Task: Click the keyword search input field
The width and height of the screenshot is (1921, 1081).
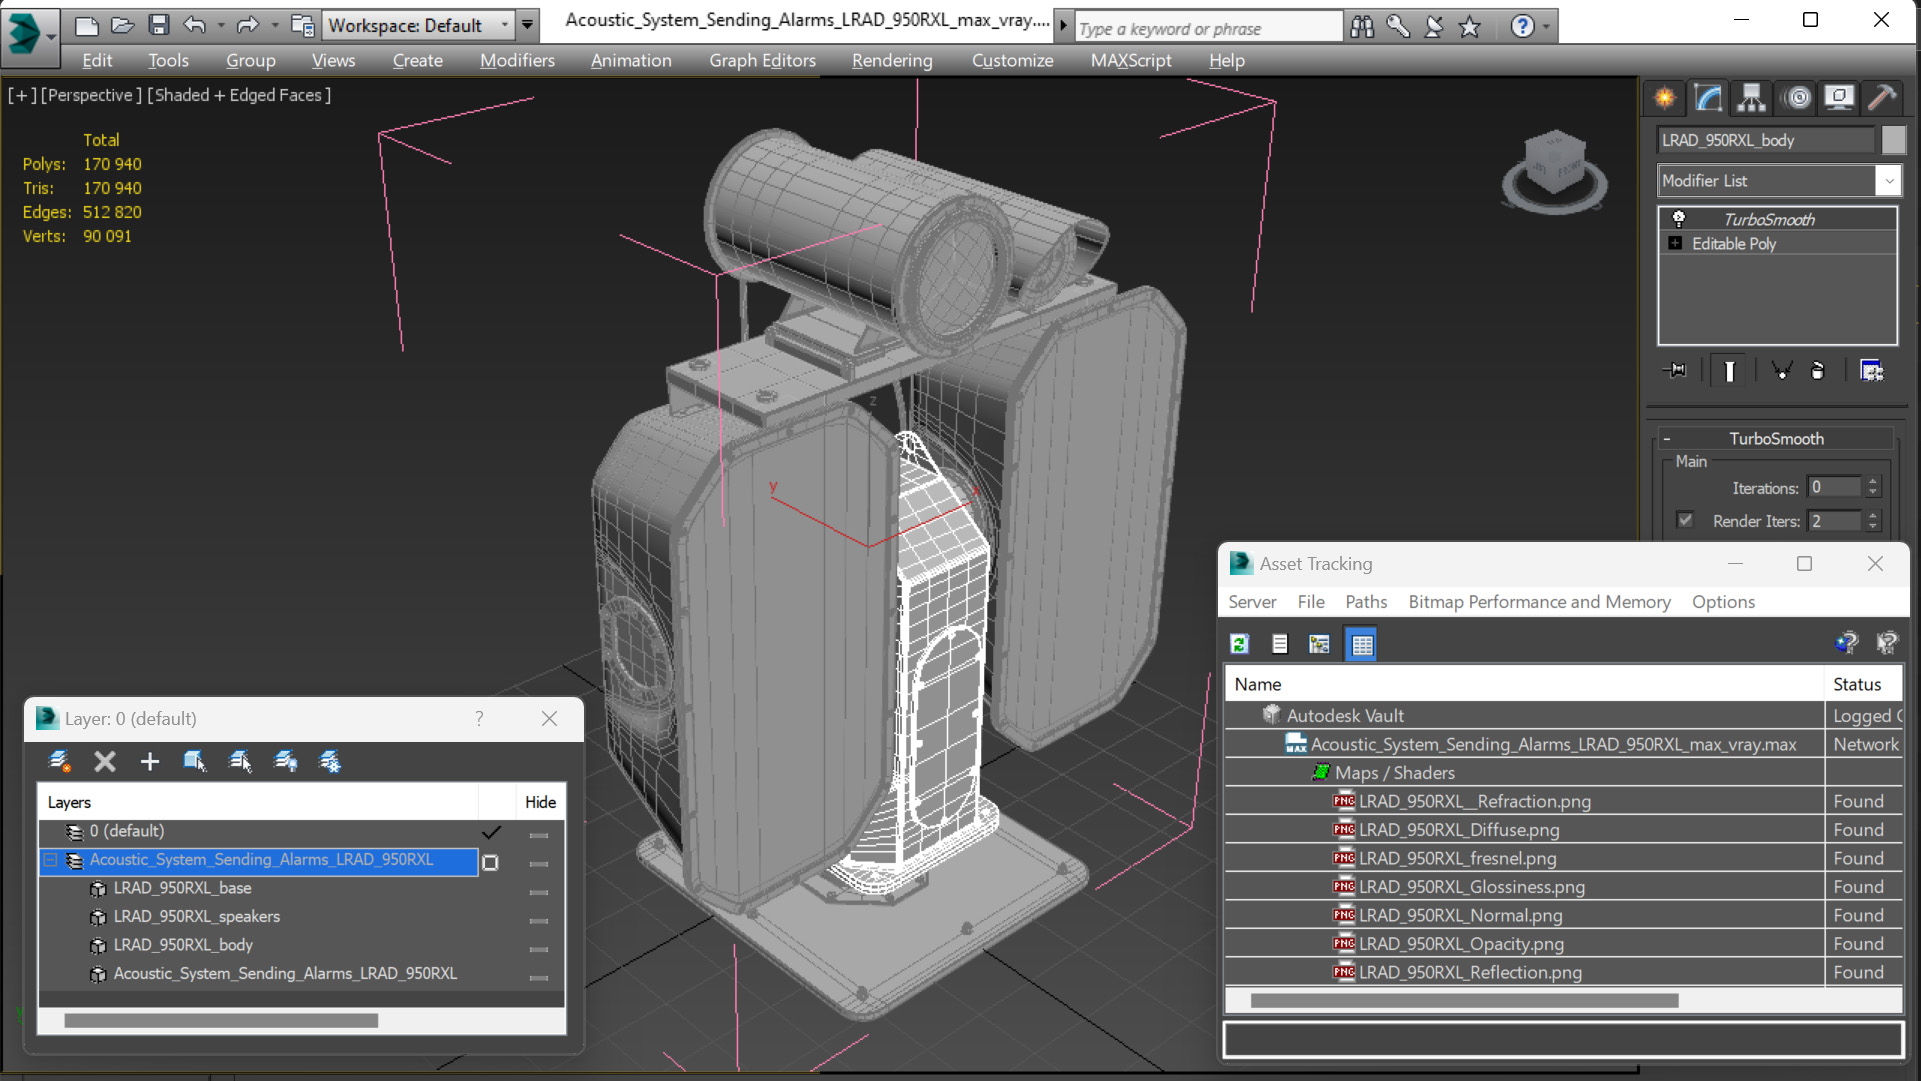Action: (x=1207, y=28)
